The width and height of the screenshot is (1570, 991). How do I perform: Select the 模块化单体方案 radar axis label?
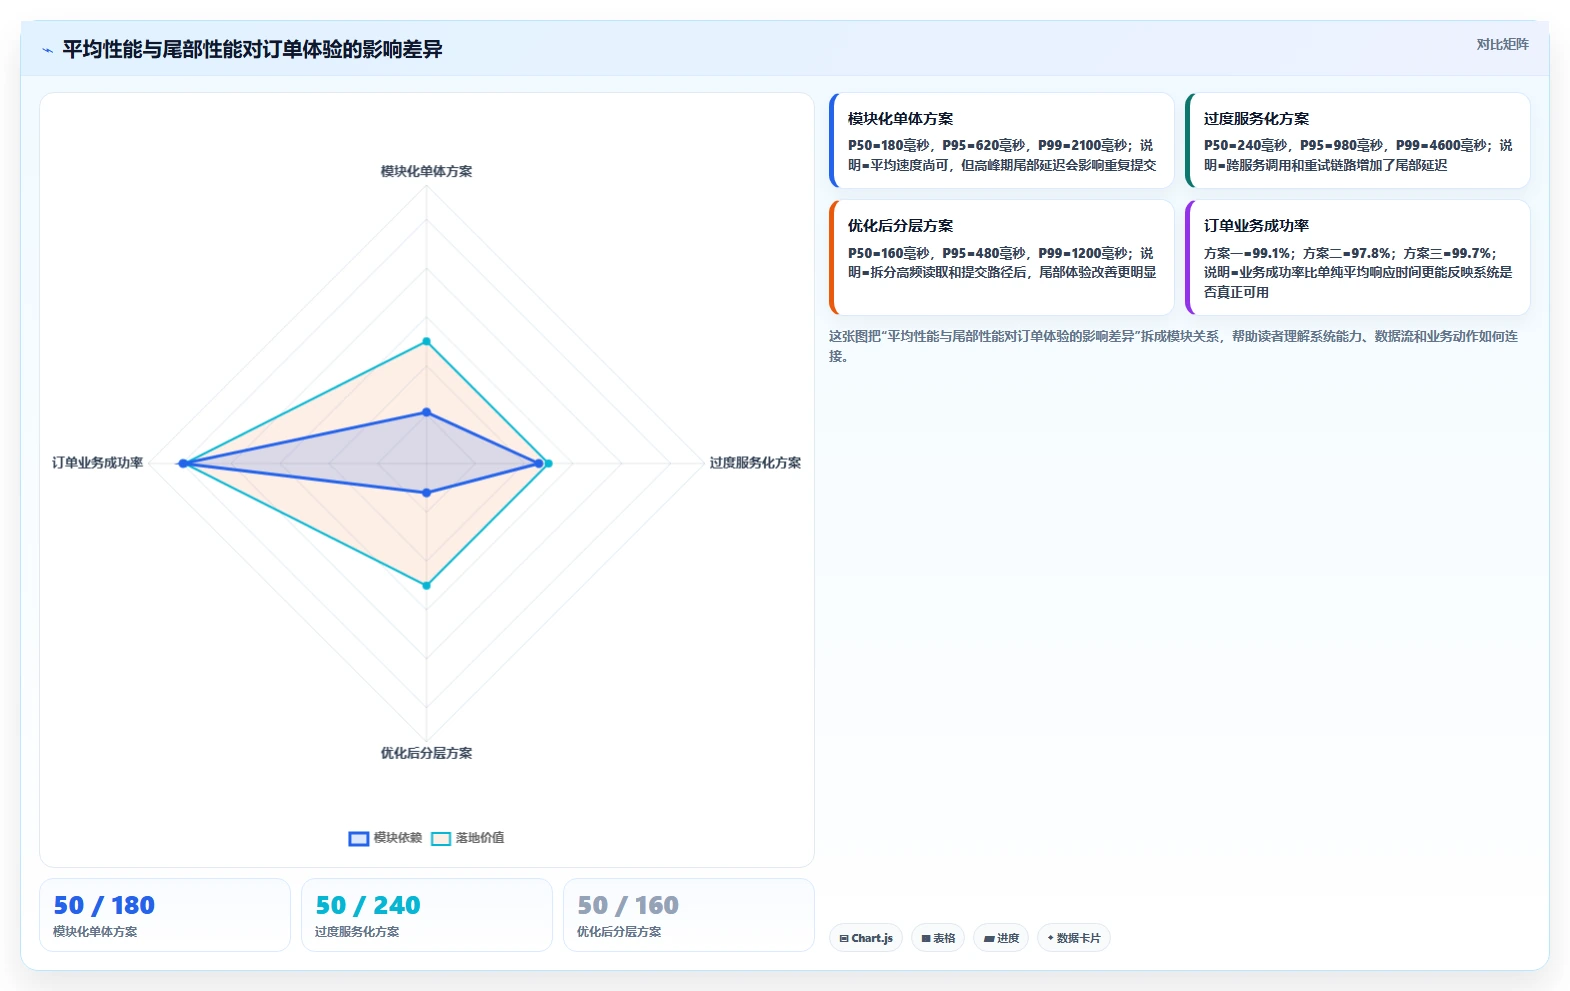point(426,171)
